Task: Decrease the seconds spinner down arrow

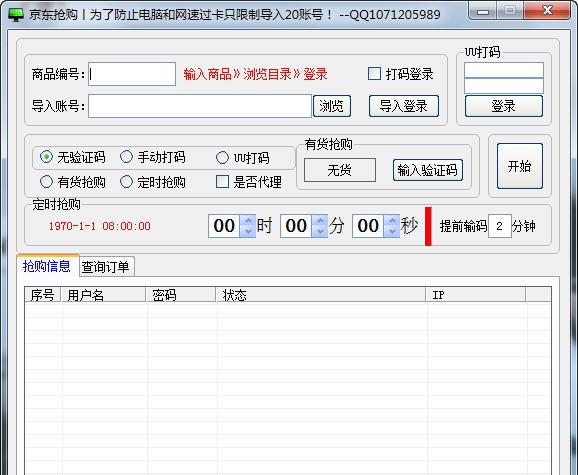Action: tap(392, 232)
